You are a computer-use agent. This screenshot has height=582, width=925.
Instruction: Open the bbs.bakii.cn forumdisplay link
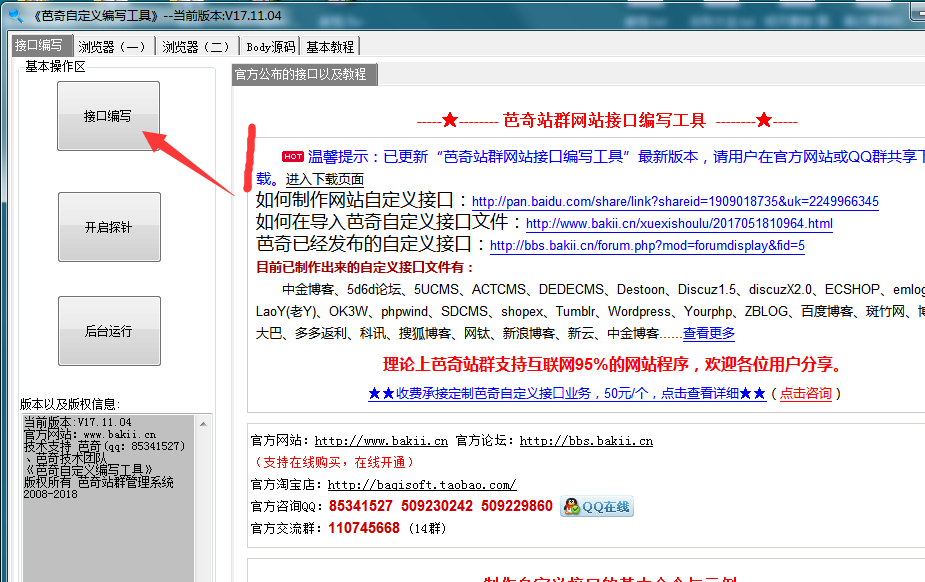click(647, 245)
